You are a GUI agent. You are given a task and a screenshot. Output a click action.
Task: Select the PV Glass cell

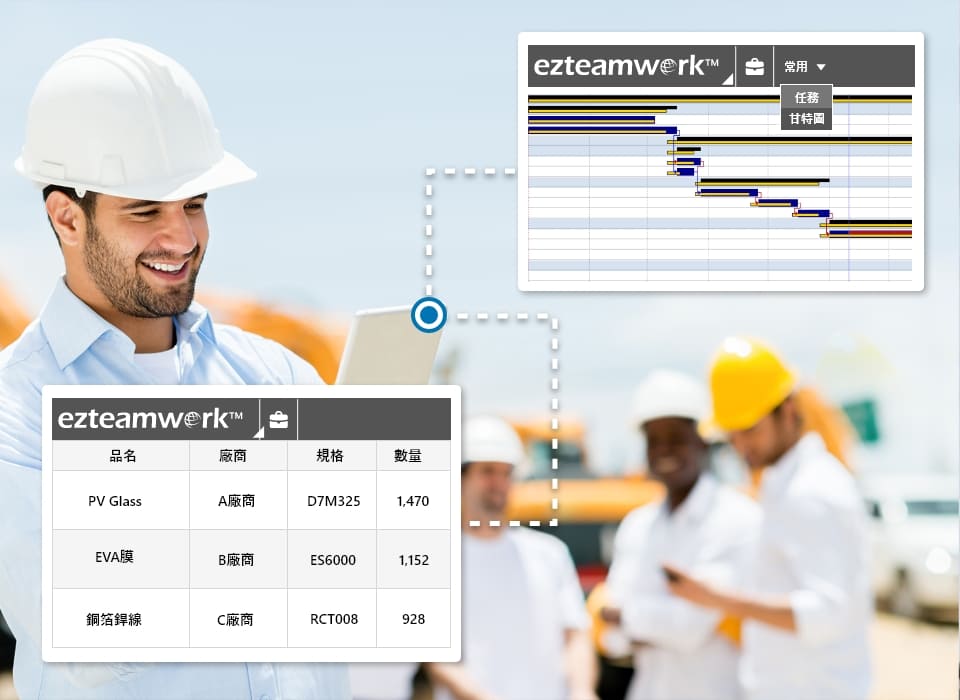(121, 500)
